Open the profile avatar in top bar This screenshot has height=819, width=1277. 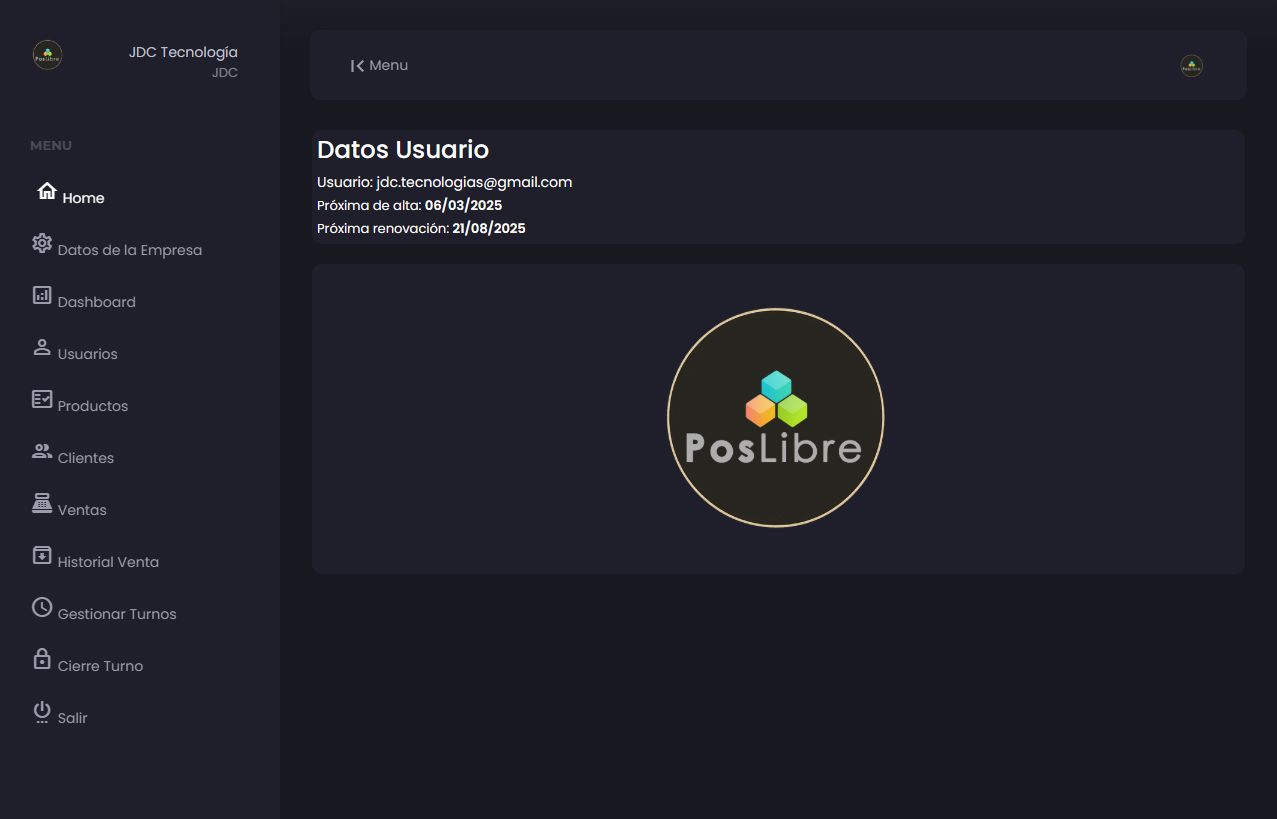1191,66
